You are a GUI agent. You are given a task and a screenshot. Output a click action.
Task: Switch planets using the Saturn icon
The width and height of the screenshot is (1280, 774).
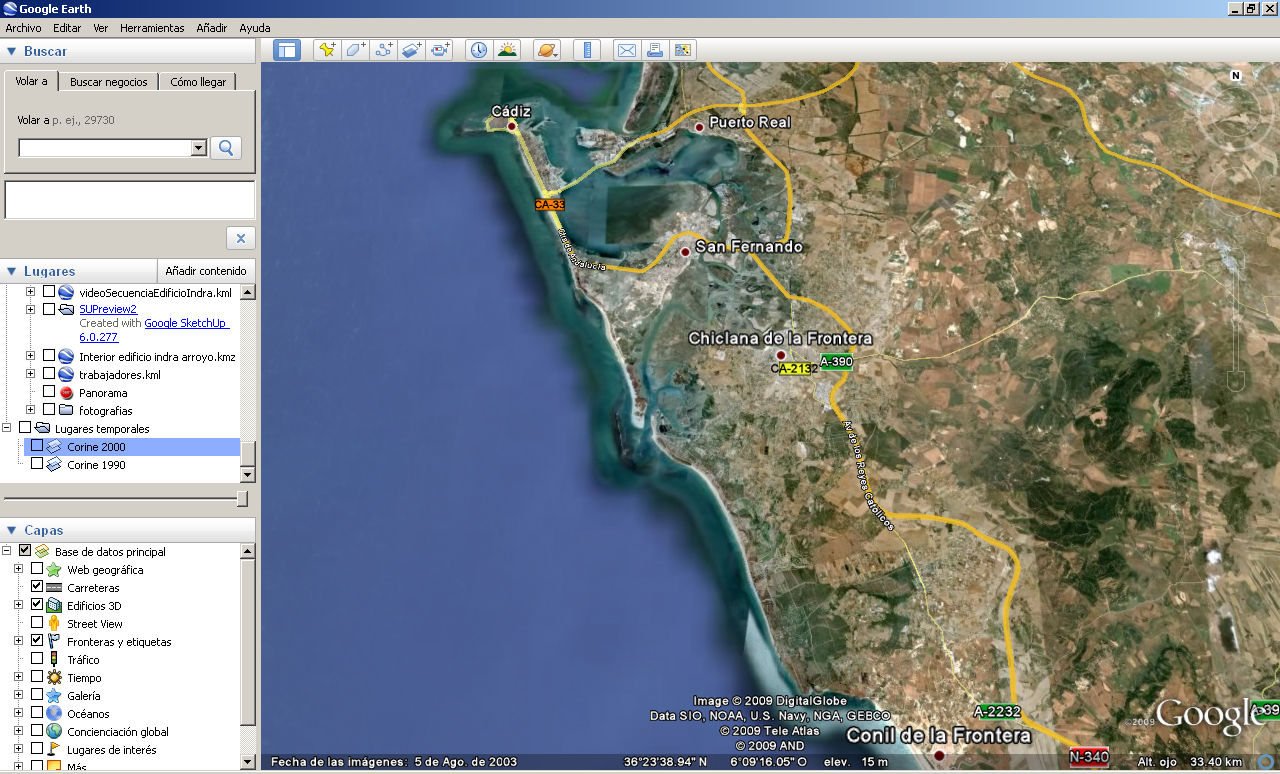[546, 49]
